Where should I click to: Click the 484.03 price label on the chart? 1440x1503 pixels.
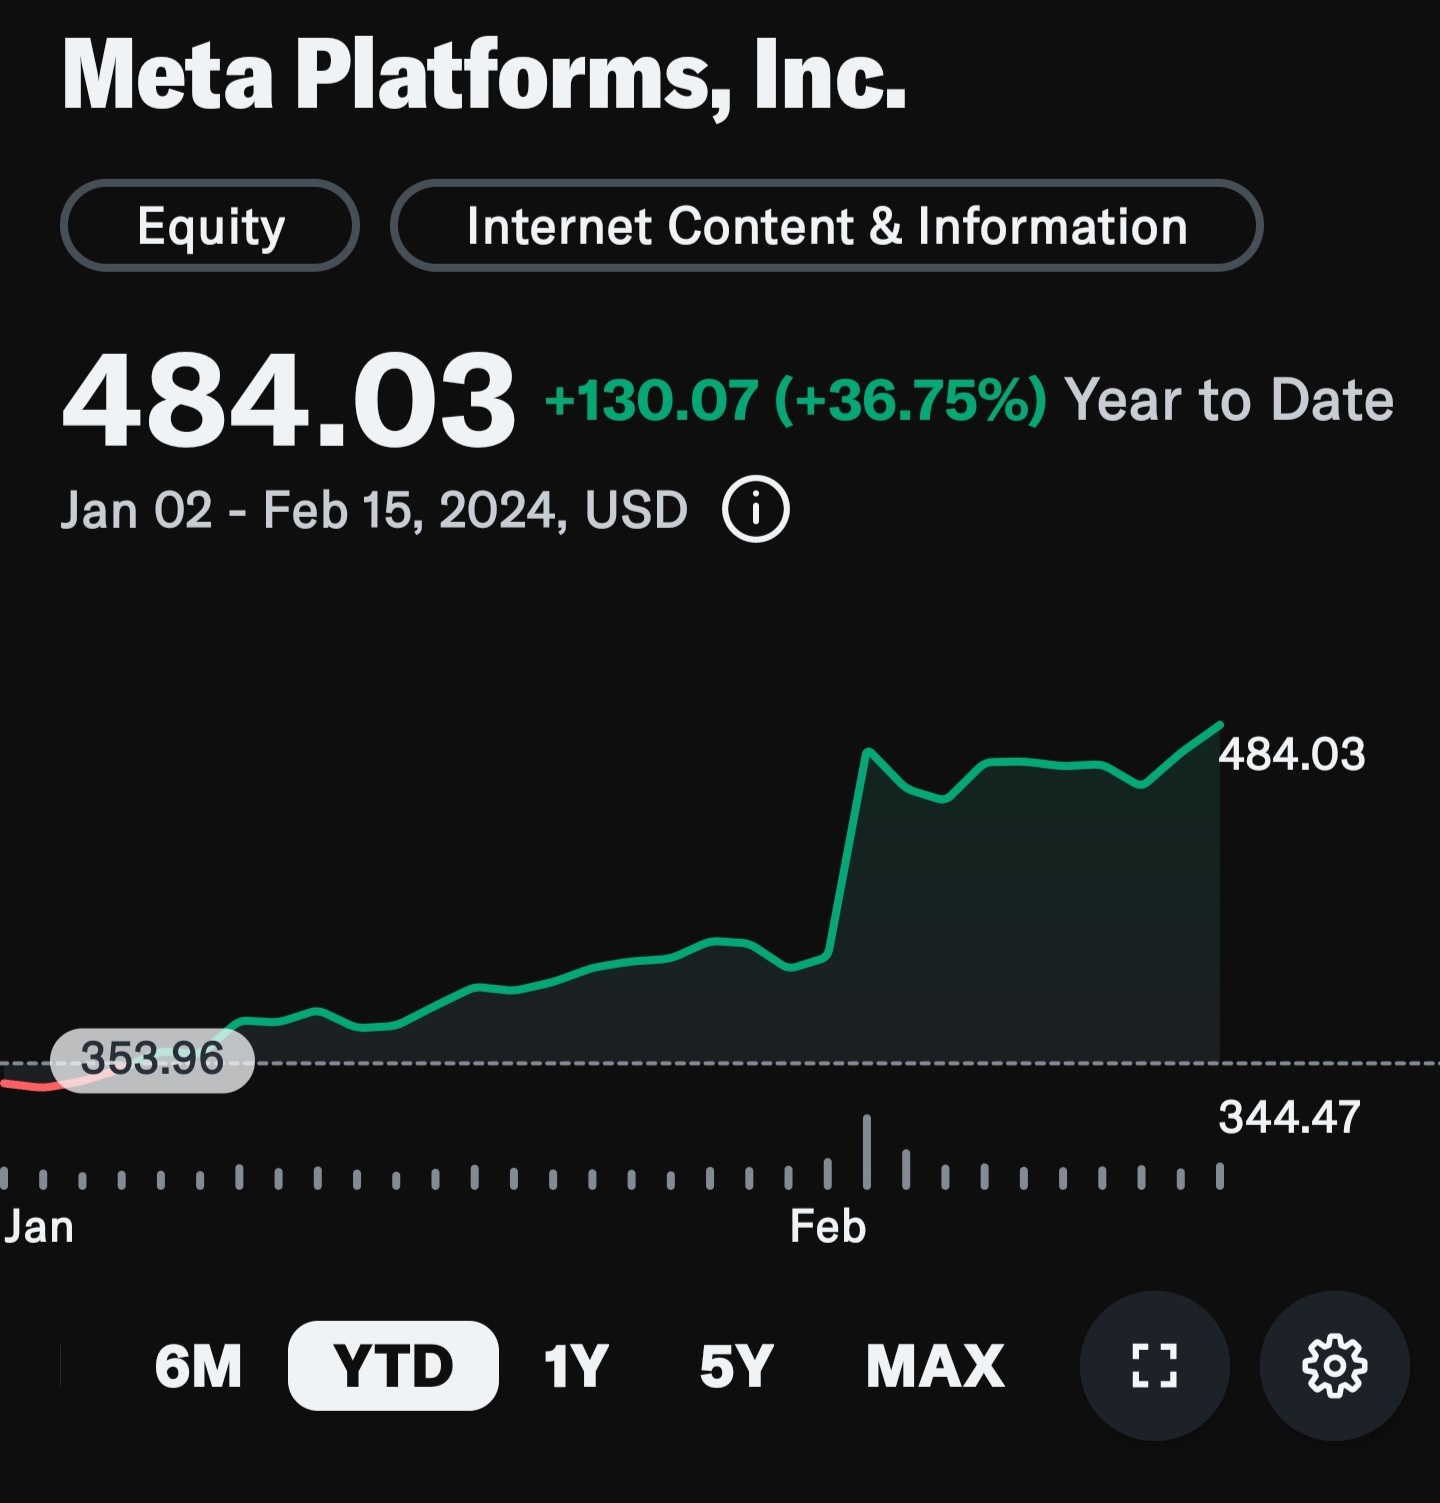click(x=1292, y=757)
